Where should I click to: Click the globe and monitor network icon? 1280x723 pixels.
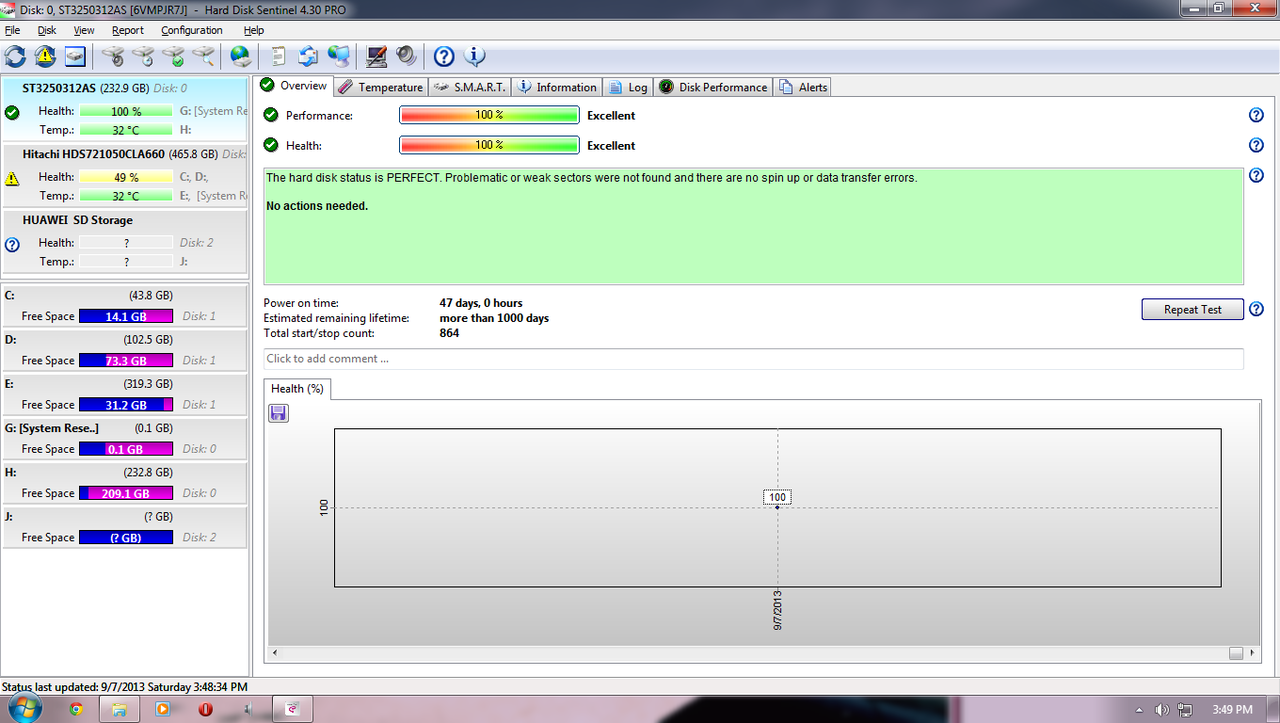pos(339,56)
